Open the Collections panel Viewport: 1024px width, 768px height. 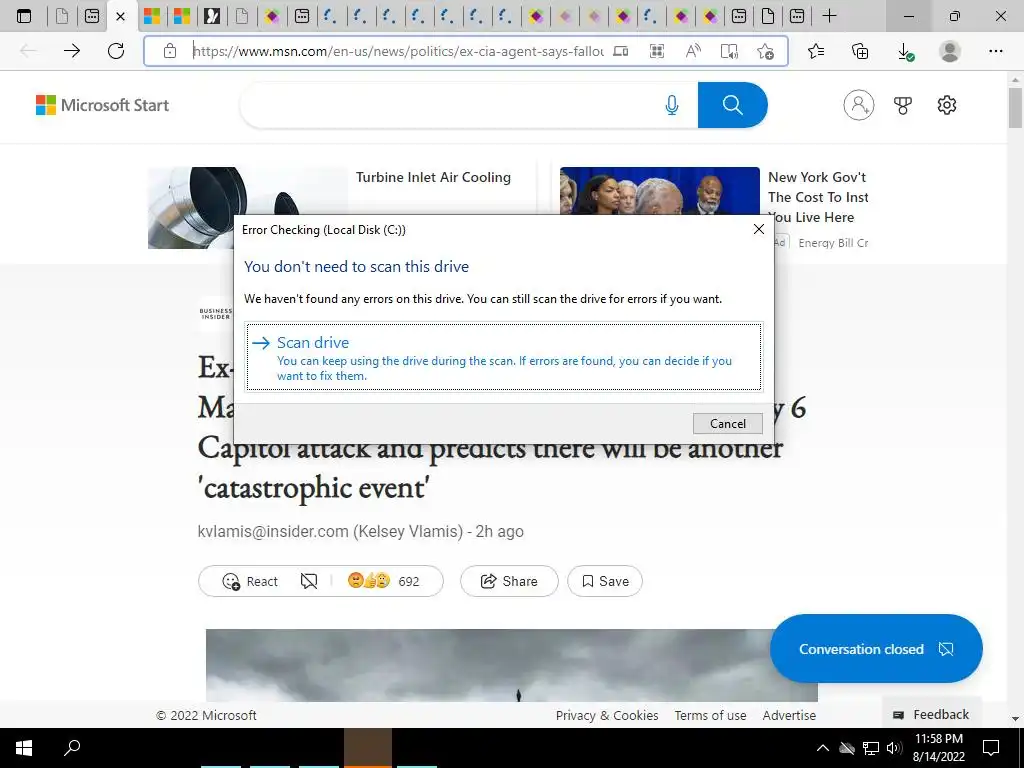point(861,51)
